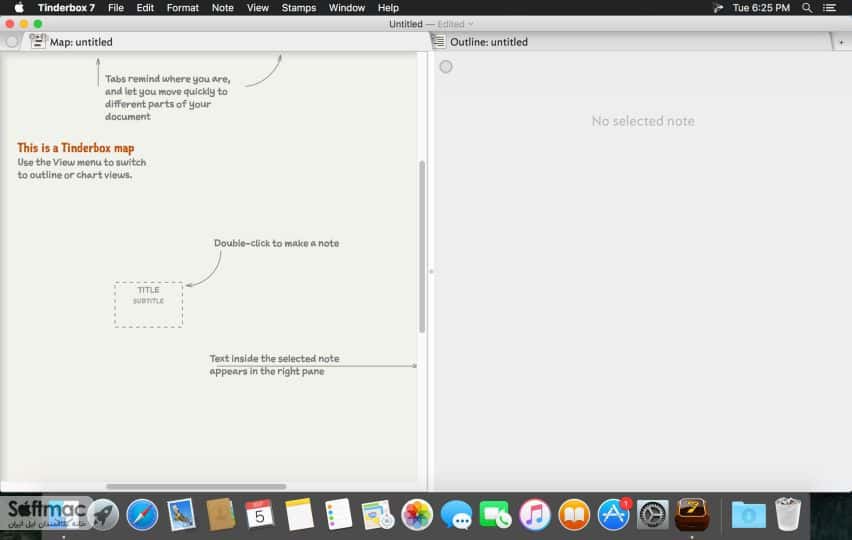Open Spotlight search in the menu bar
The width and height of the screenshot is (852, 540).
click(807, 8)
